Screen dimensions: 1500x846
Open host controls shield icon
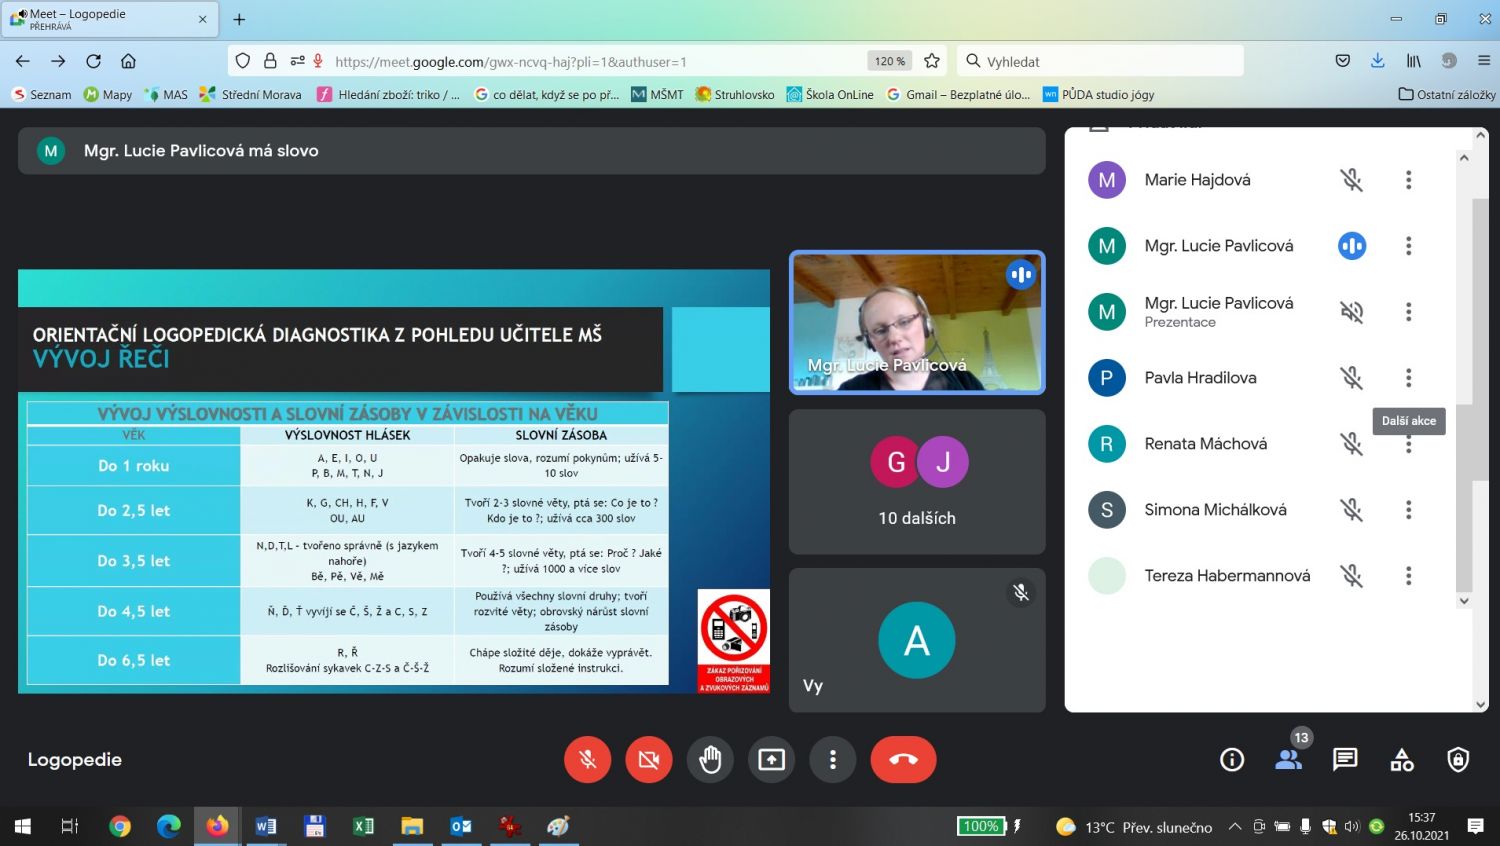1458,760
